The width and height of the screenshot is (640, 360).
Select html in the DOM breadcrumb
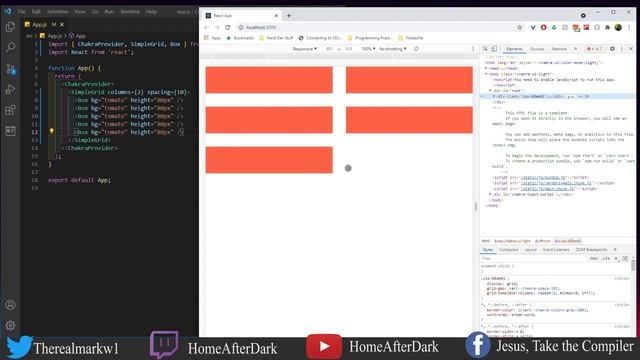tap(485, 241)
